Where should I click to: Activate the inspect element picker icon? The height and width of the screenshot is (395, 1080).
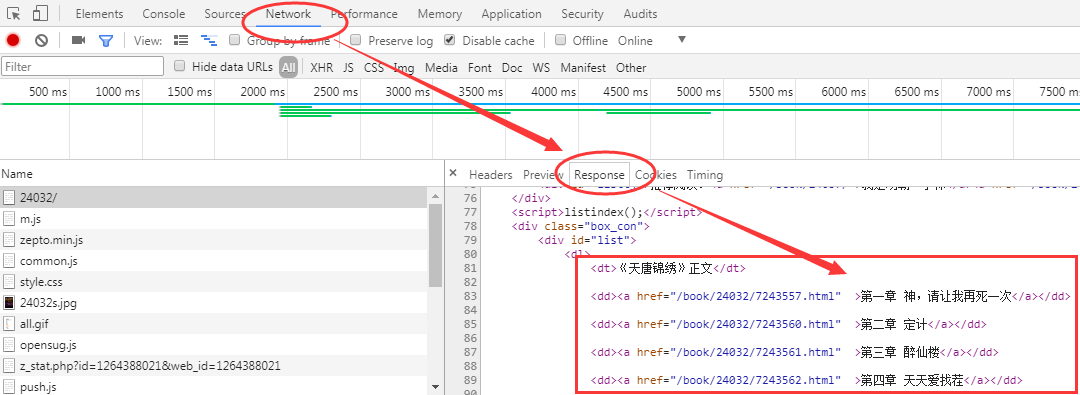[14, 13]
